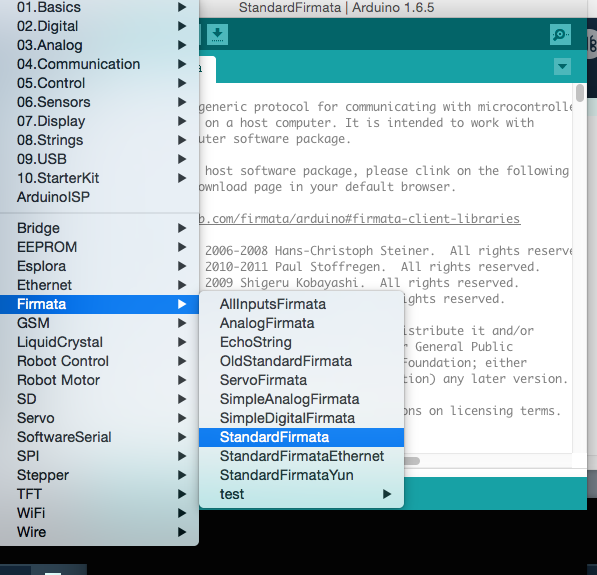
Task: Open the 02.Digital examples submenu
Action: (x=99, y=26)
